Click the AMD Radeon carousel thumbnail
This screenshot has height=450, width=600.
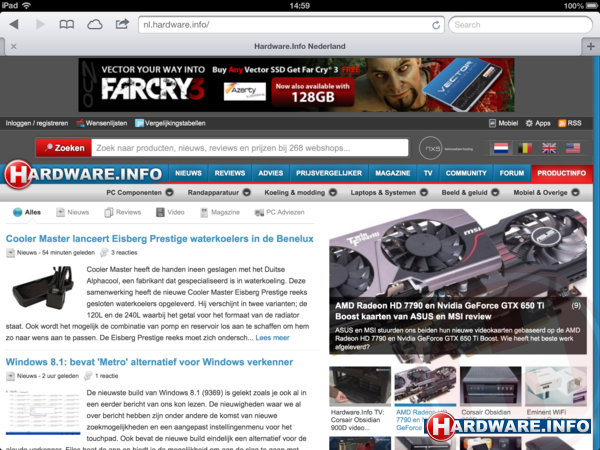[x=425, y=386]
